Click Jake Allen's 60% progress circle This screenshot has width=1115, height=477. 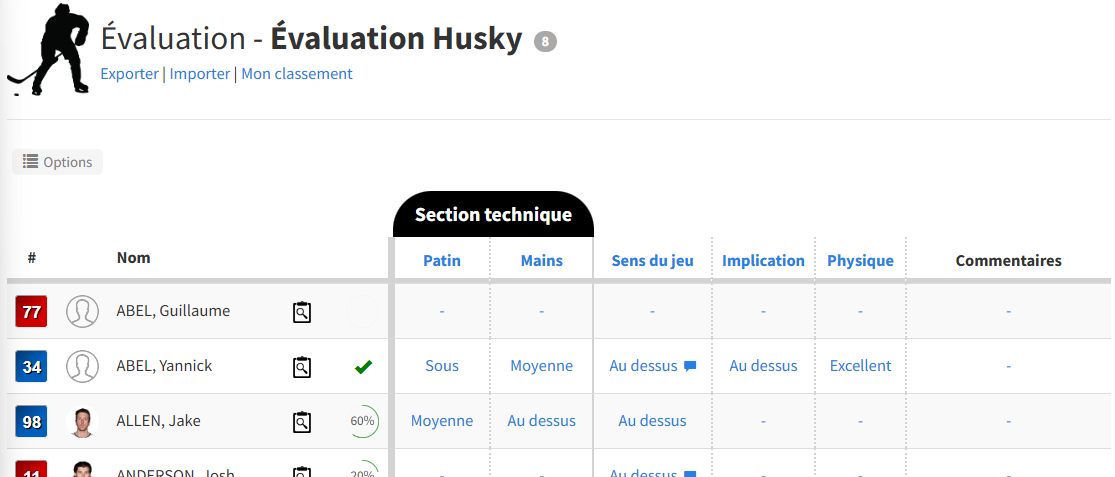[363, 421]
